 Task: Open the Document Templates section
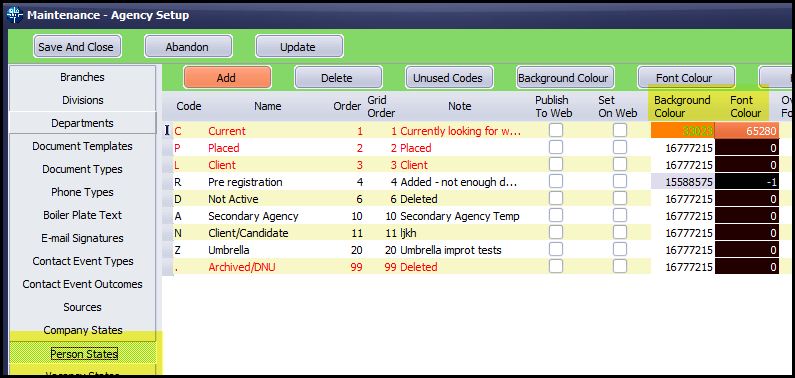coord(82,146)
